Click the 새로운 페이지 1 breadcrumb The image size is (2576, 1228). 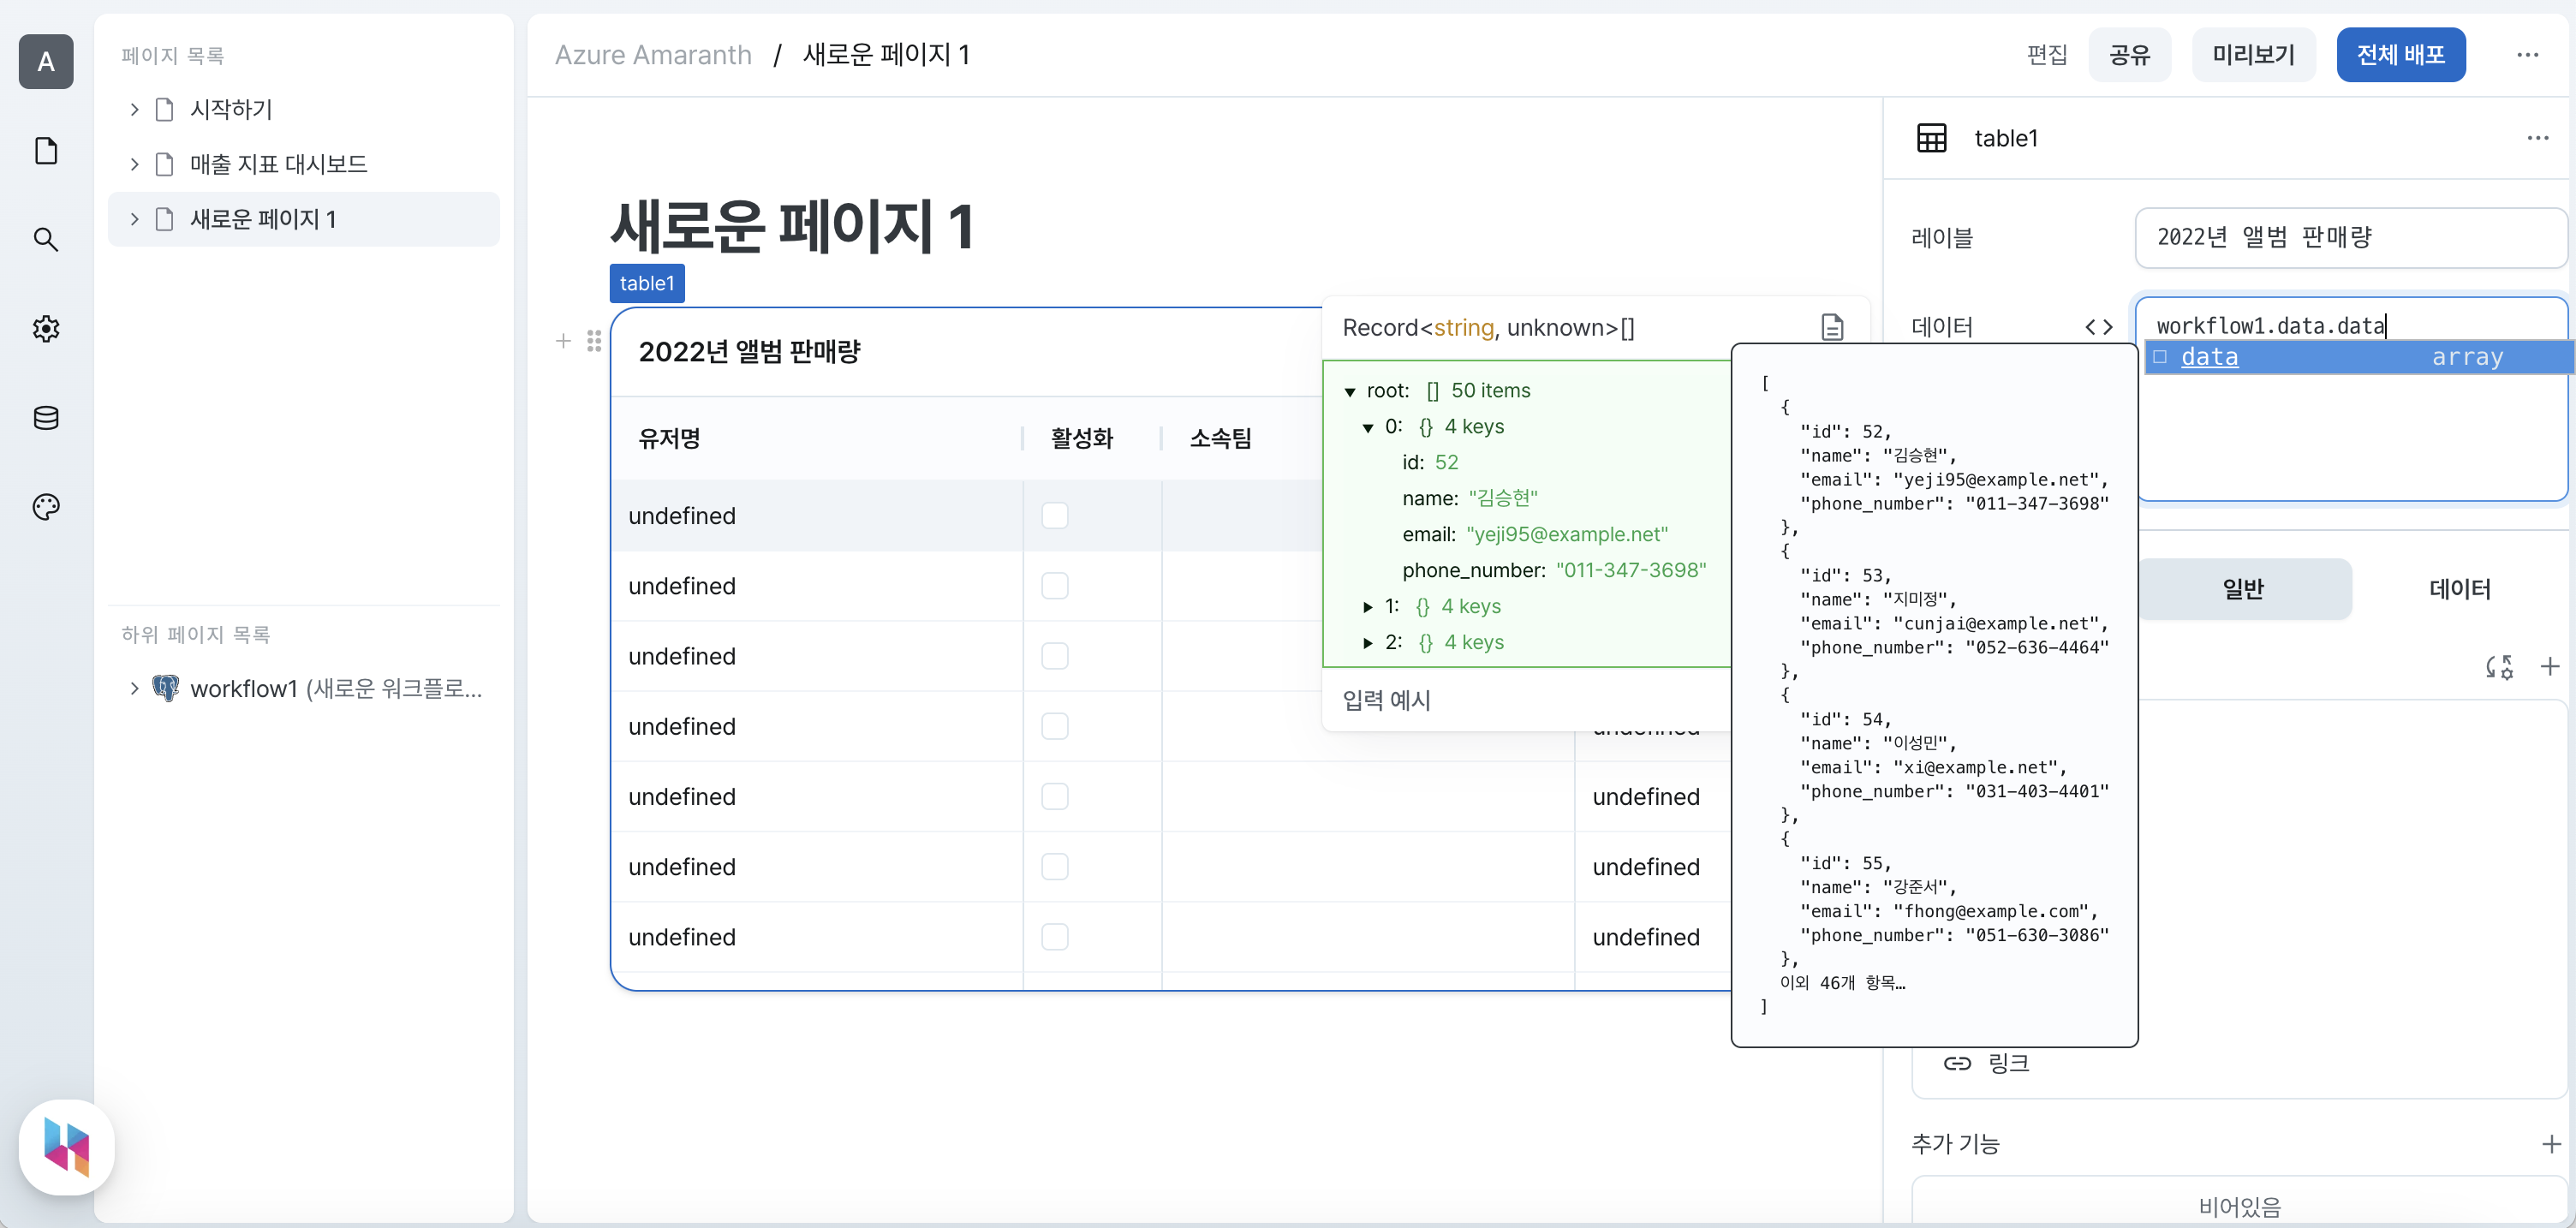(886, 55)
